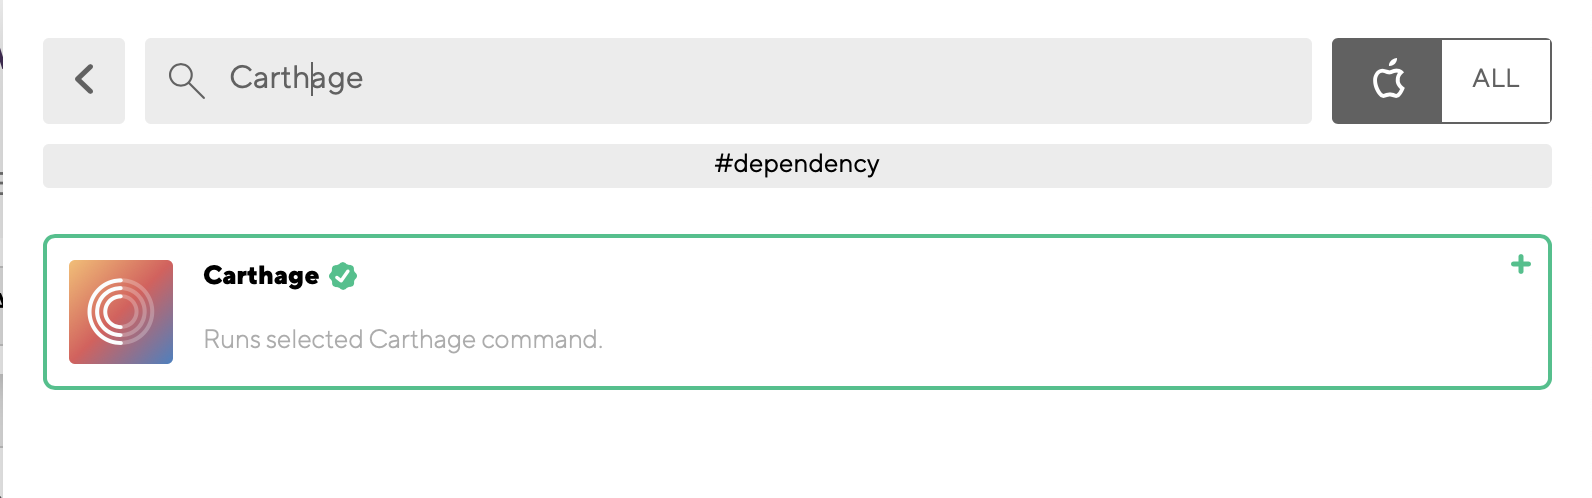Click the back chevron button
Screen dimensions: 1592x498
(84, 80)
